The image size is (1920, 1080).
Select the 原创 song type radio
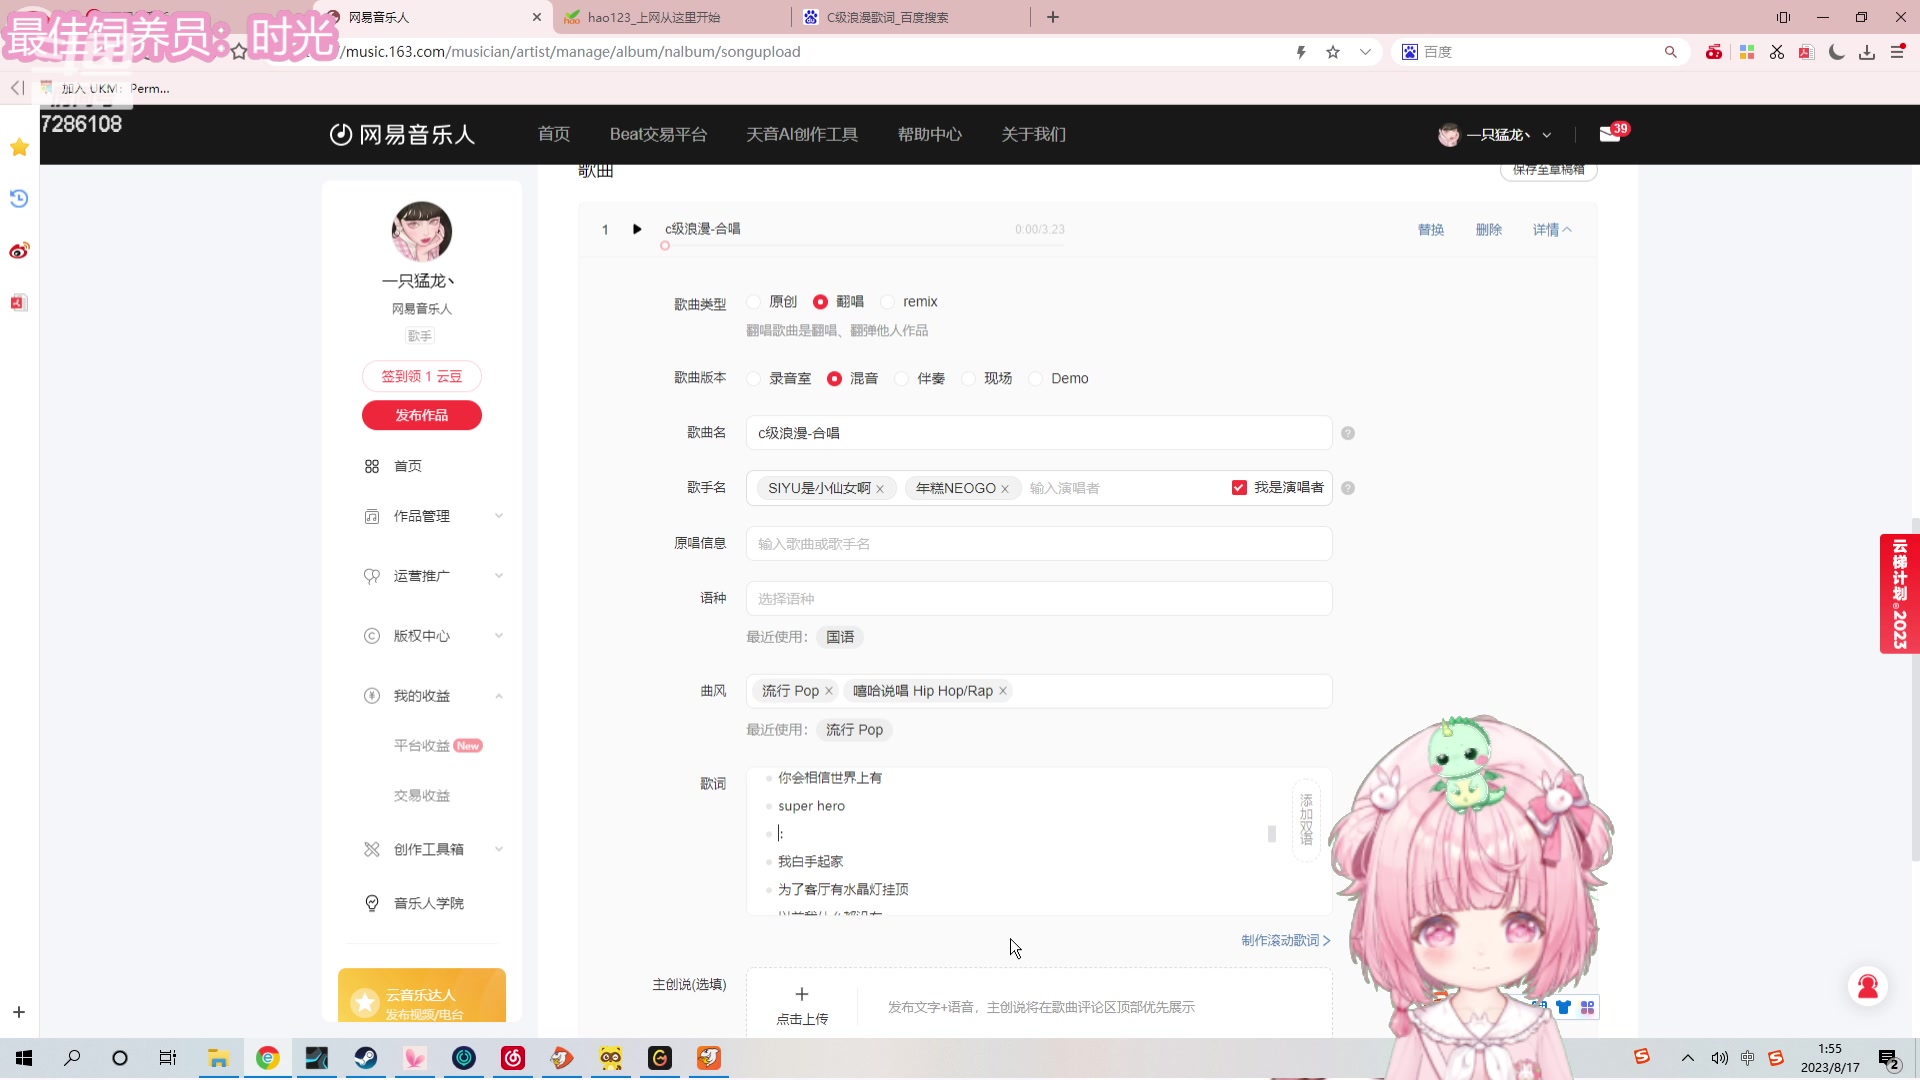pos(754,302)
